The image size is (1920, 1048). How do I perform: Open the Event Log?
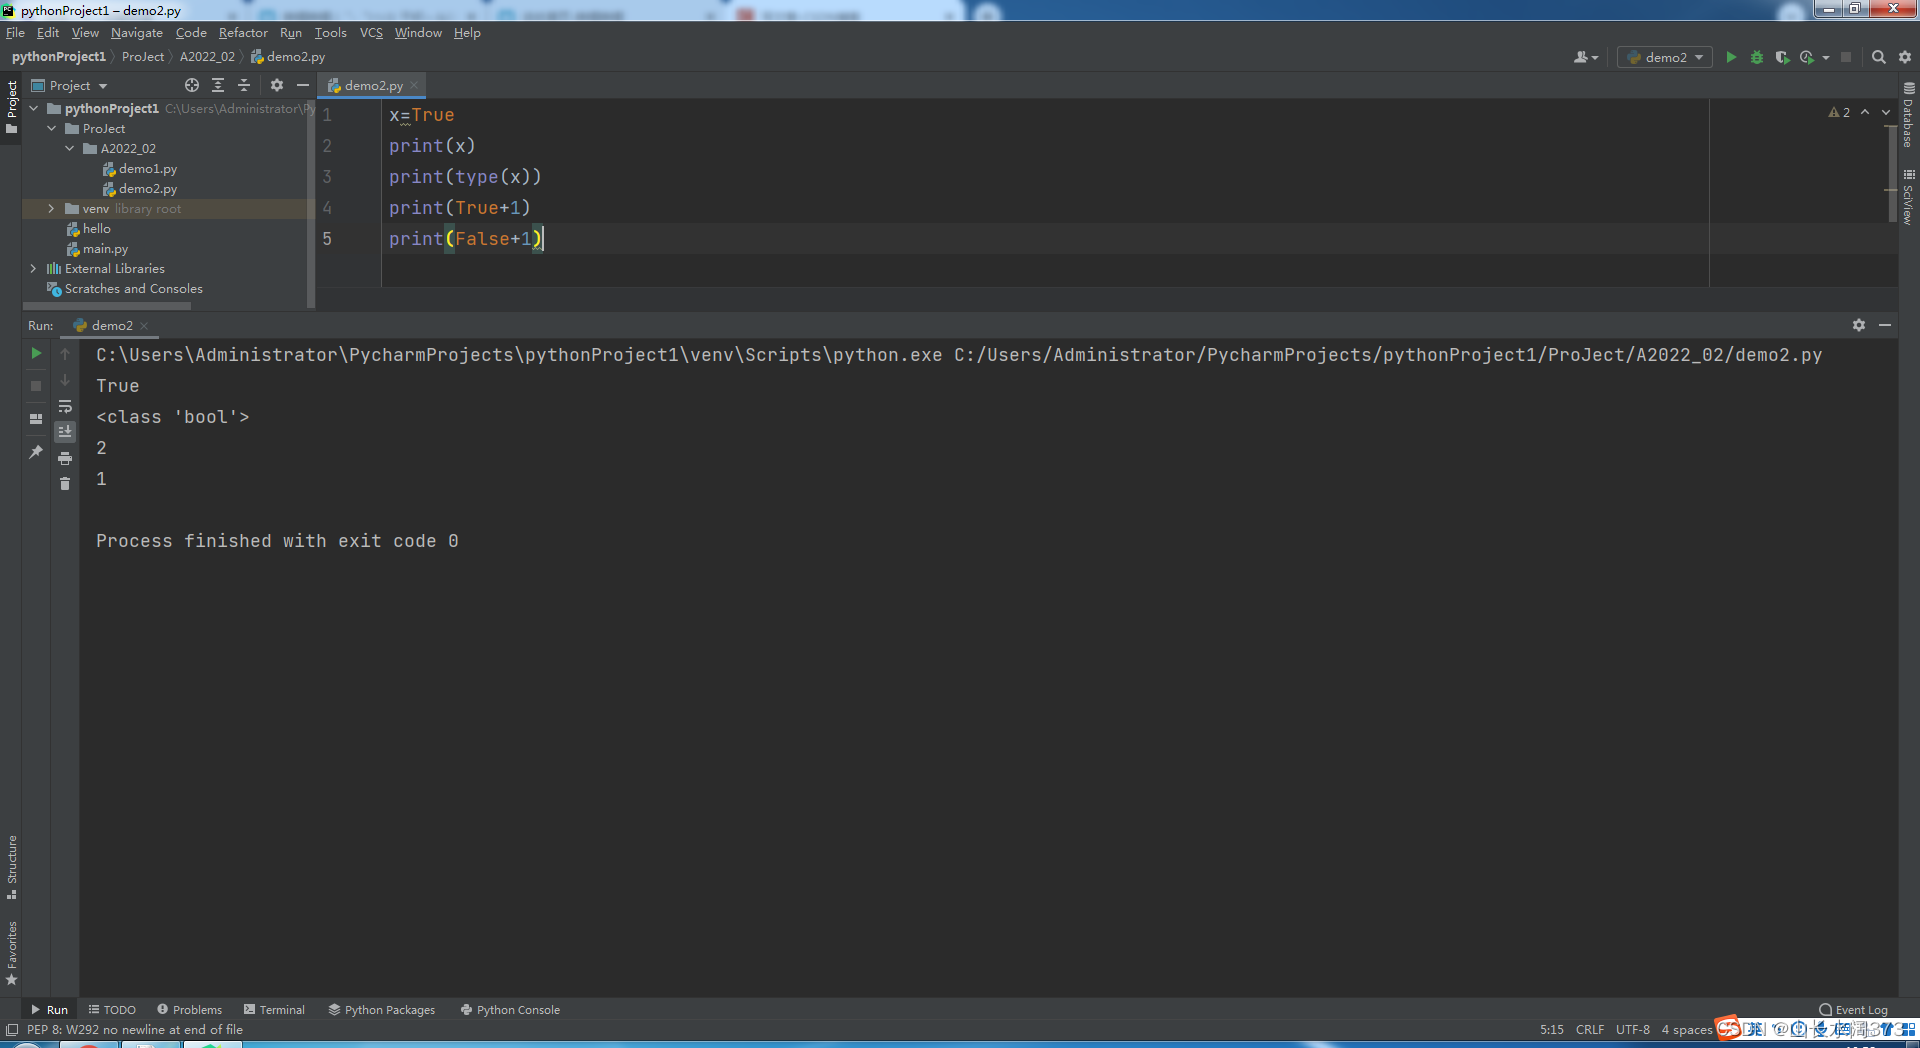[1854, 1010]
